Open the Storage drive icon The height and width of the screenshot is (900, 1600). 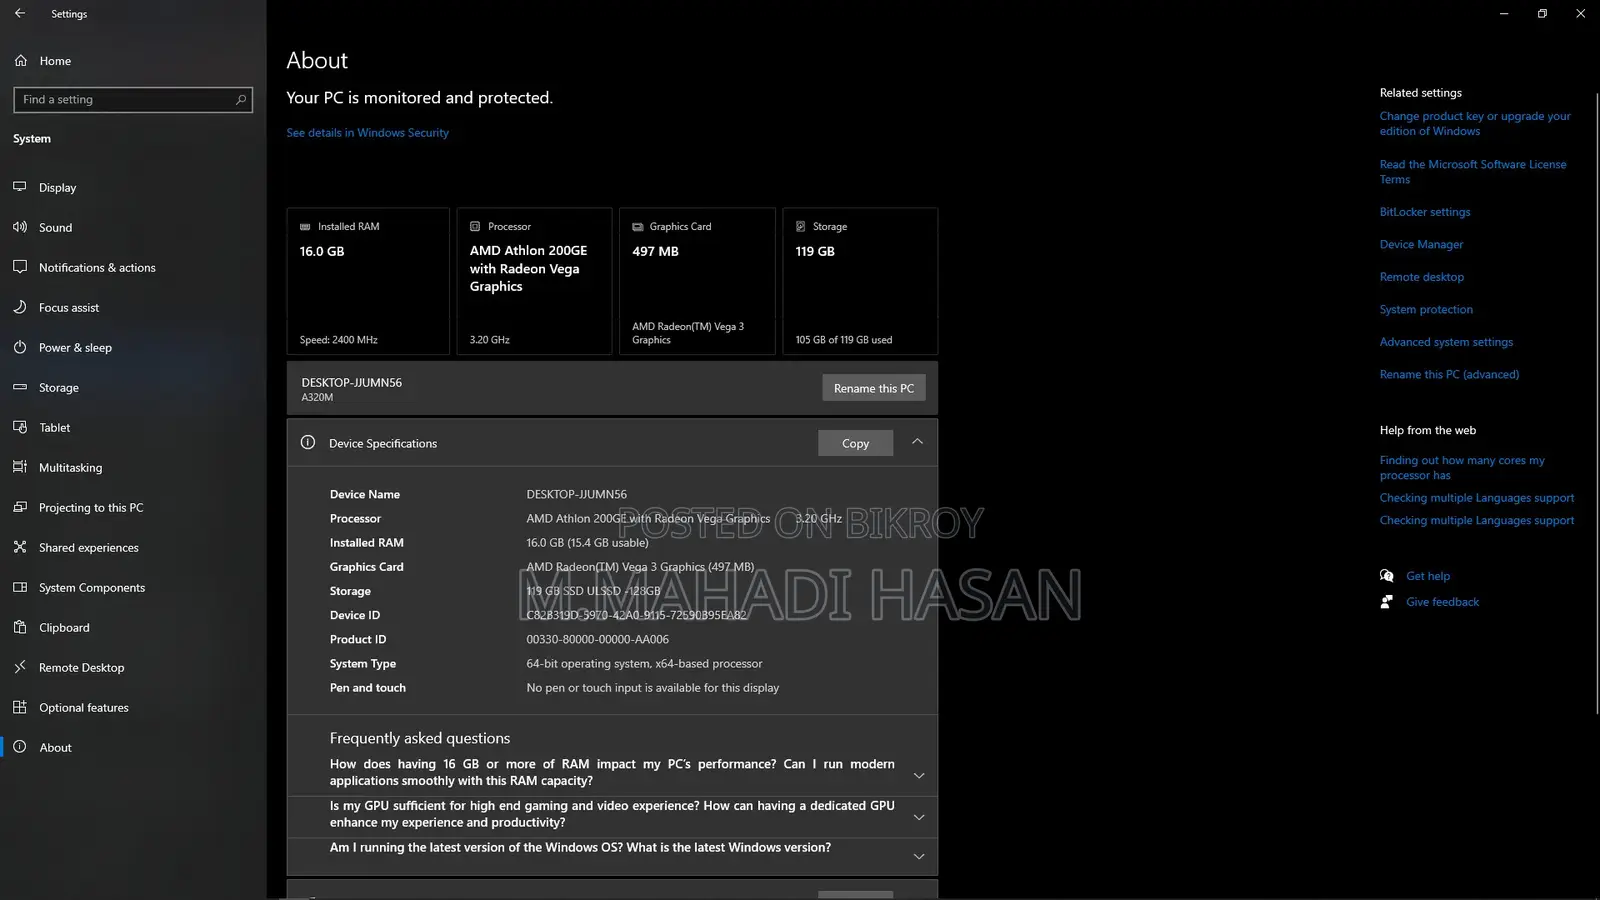(x=20, y=387)
